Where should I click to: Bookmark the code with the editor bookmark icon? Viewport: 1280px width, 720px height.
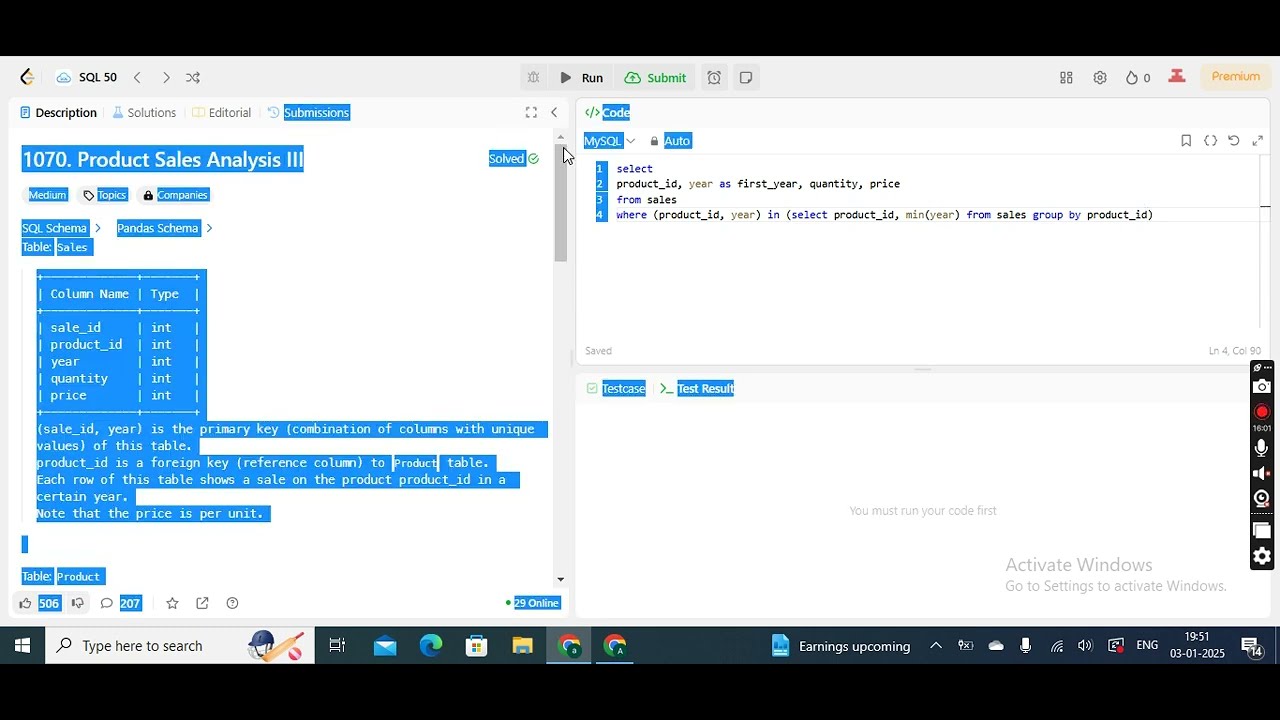(1186, 141)
